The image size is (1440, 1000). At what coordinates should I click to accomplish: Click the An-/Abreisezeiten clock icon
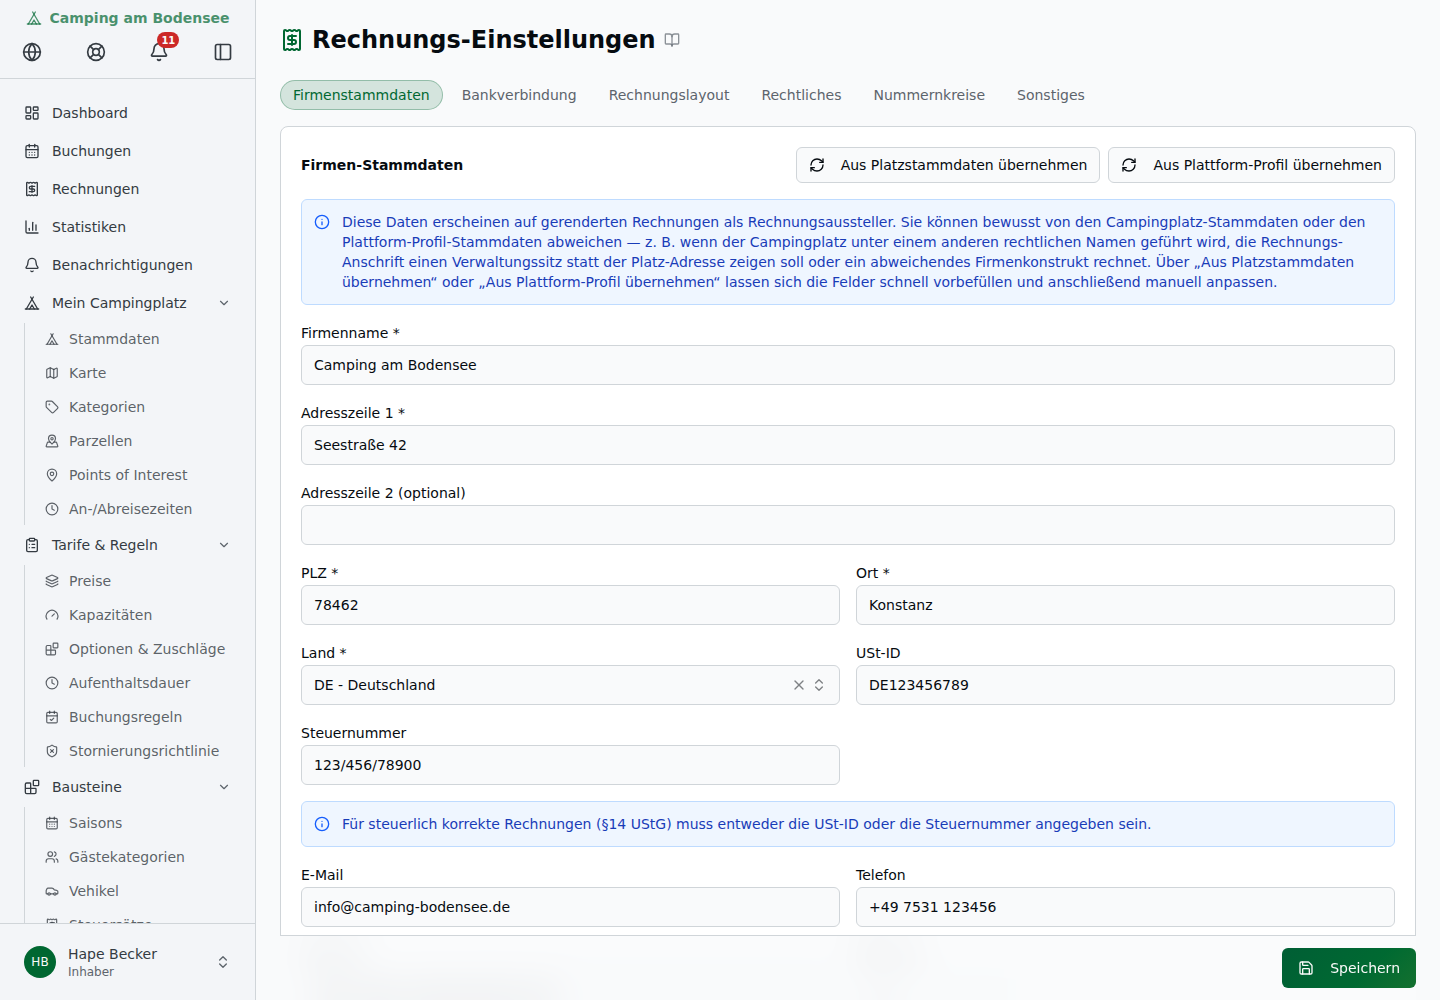tap(52, 509)
